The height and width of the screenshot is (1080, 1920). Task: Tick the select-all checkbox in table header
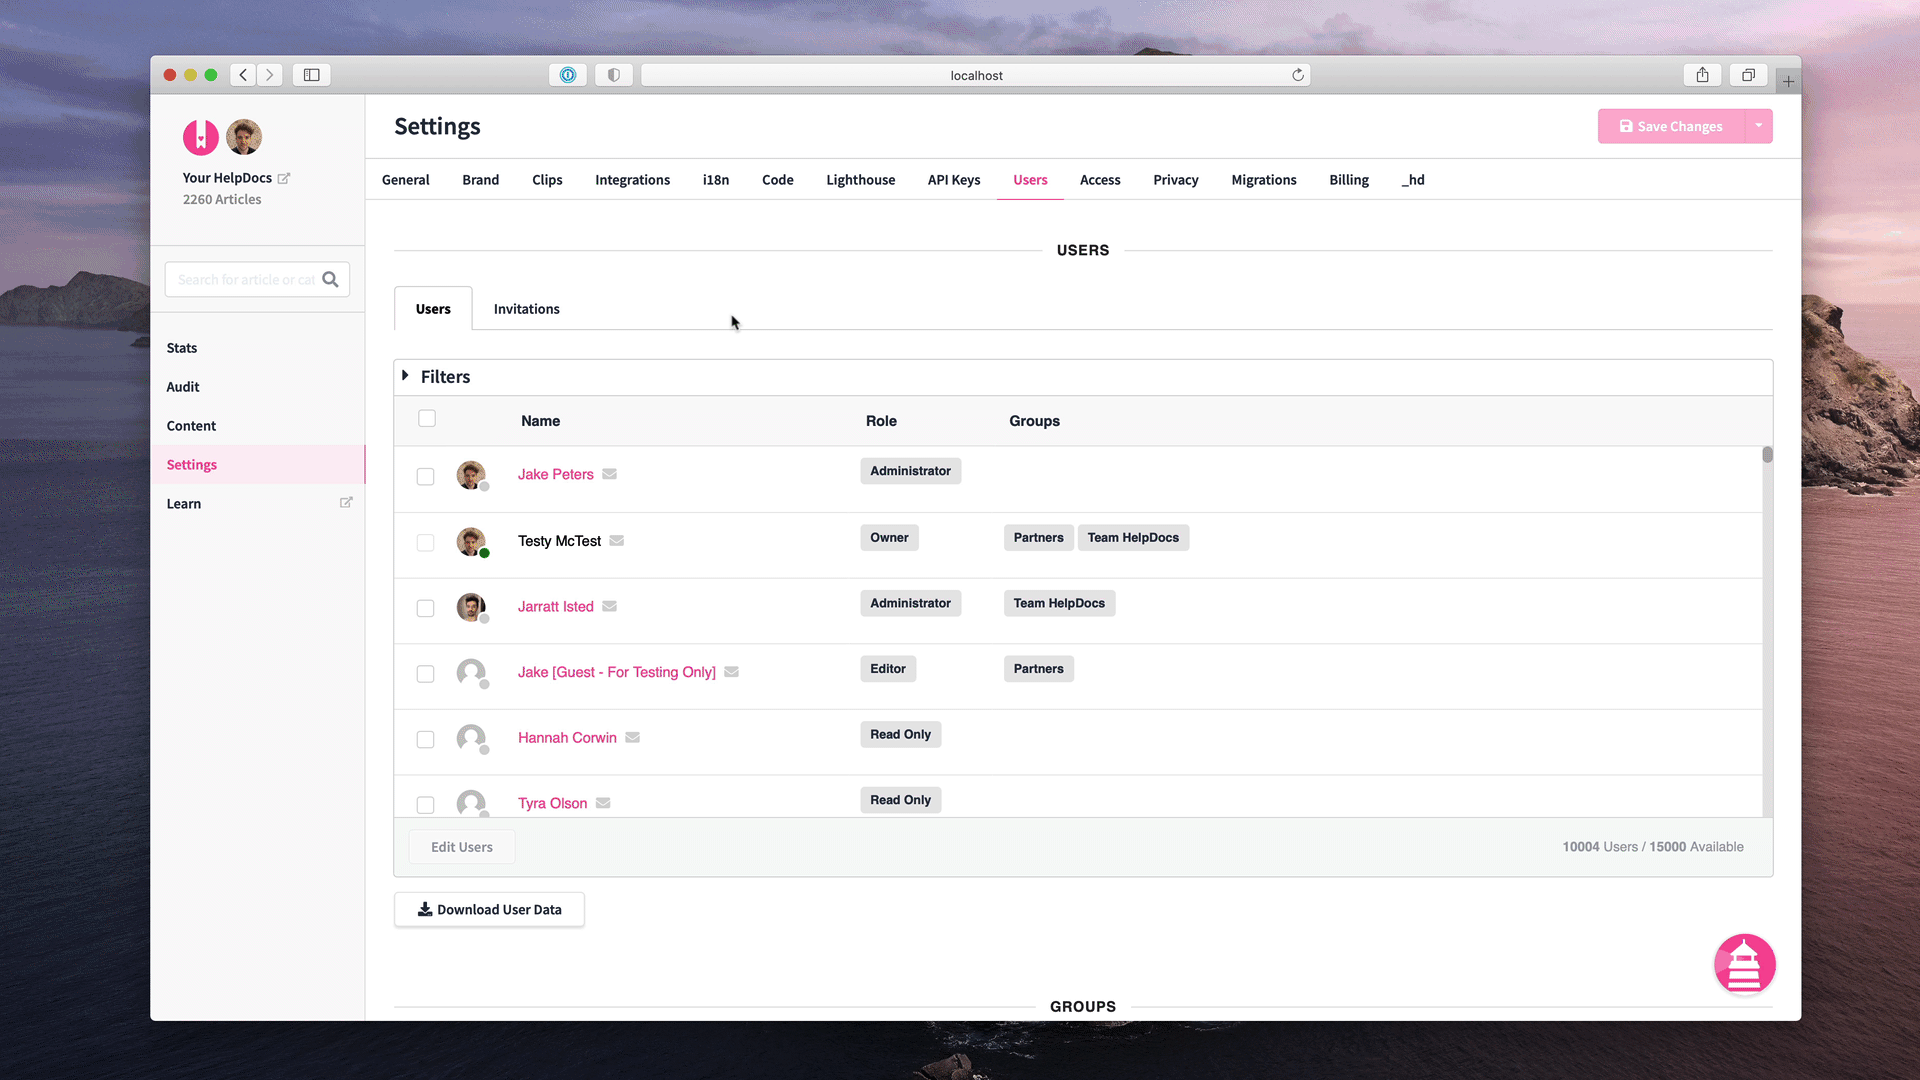(x=427, y=419)
